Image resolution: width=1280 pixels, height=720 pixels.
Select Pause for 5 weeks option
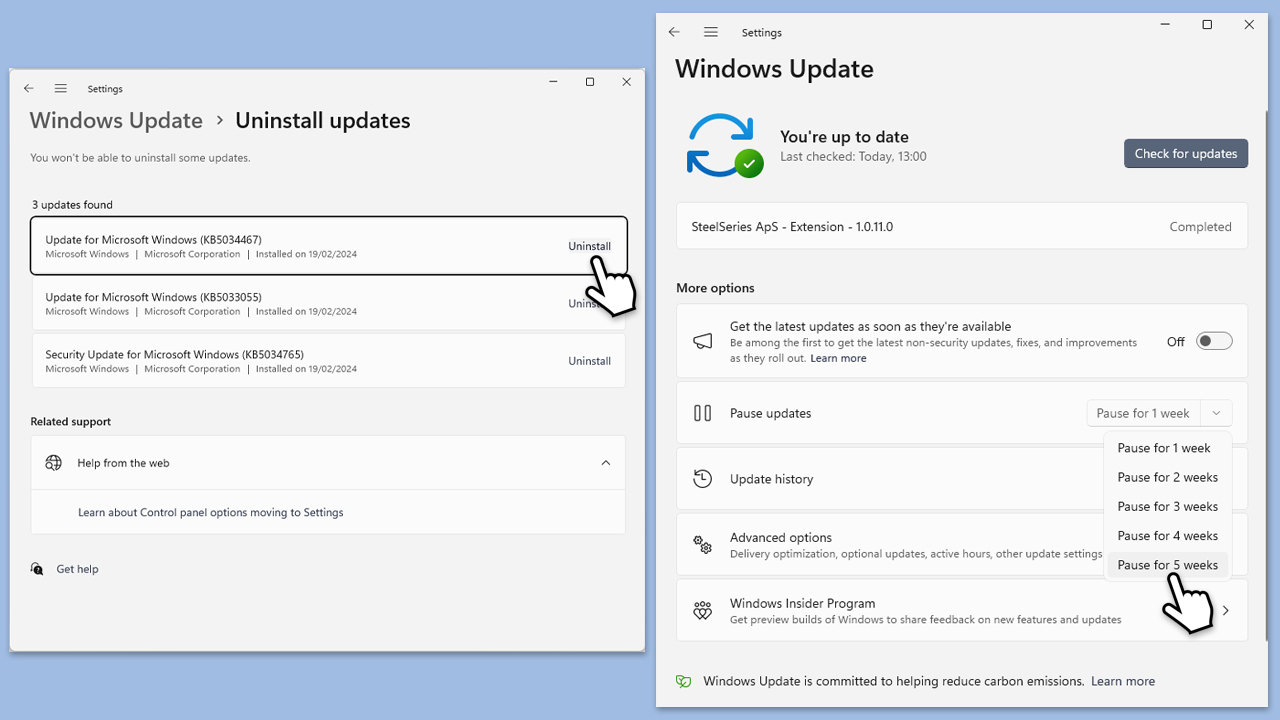1167,565
